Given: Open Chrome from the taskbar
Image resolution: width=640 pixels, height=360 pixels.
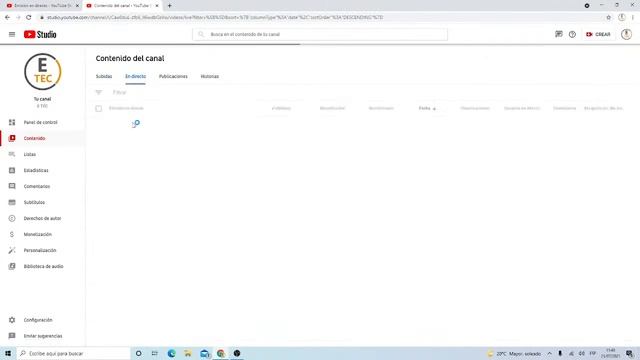Looking at the screenshot, I should click(x=221, y=353).
